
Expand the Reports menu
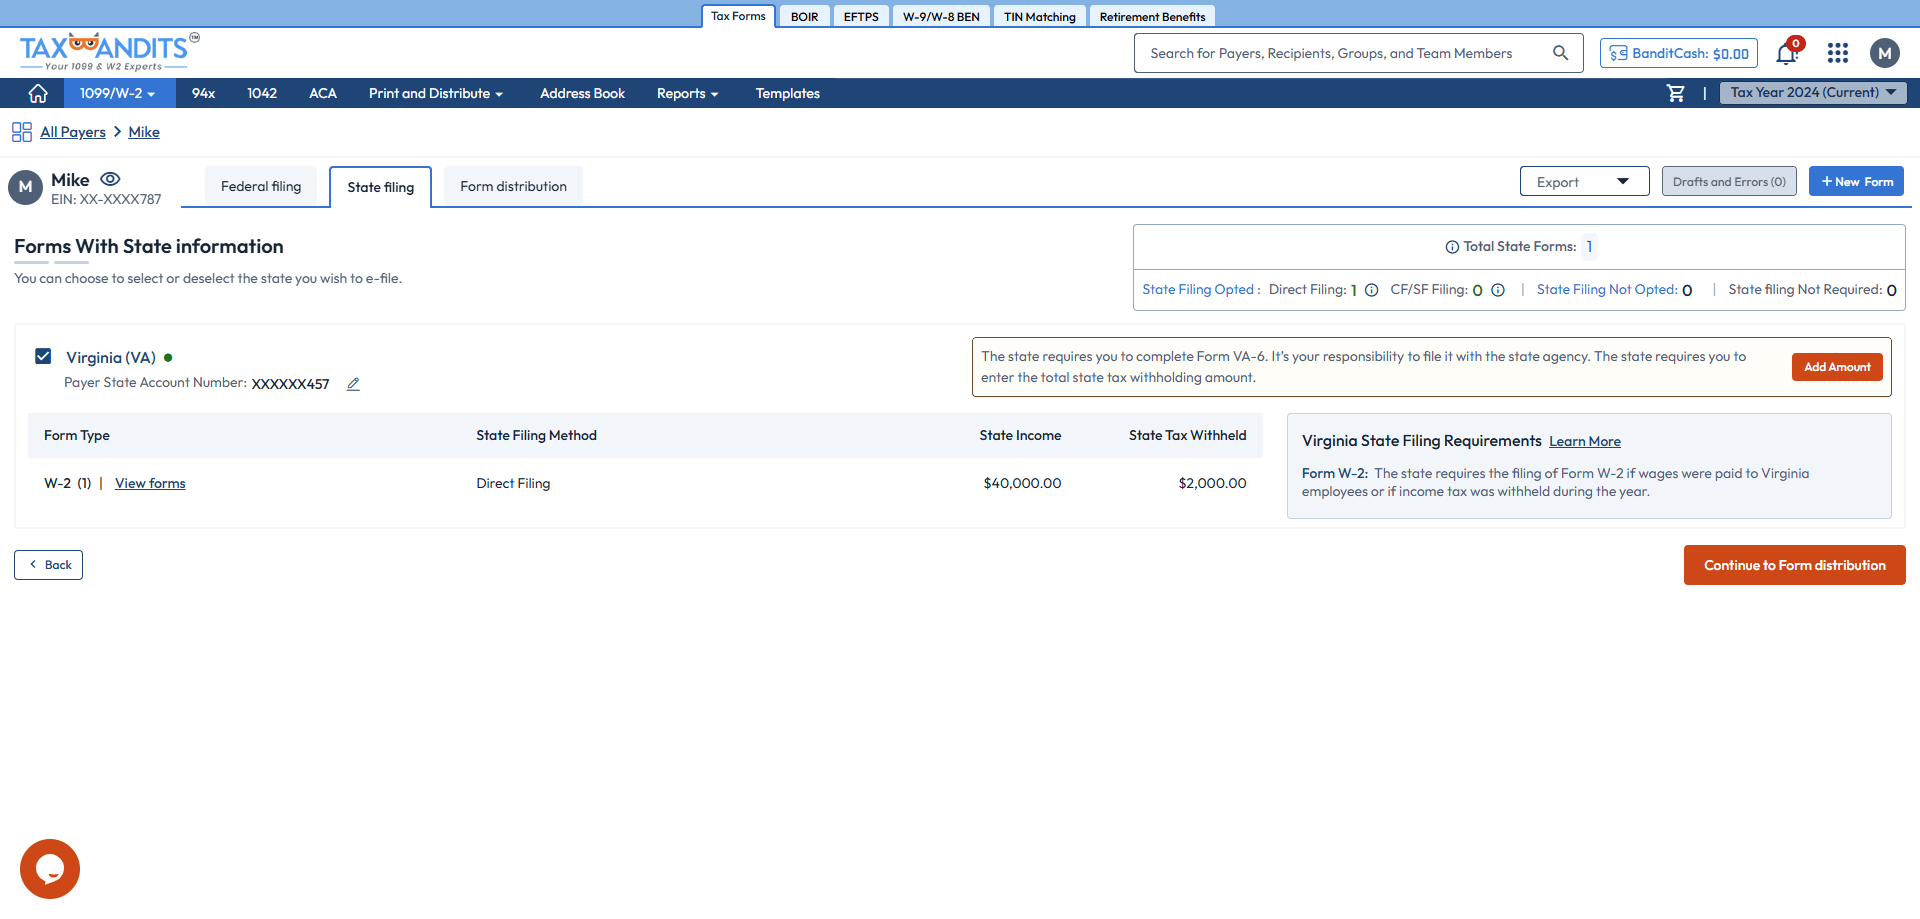(x=688, y=93)
